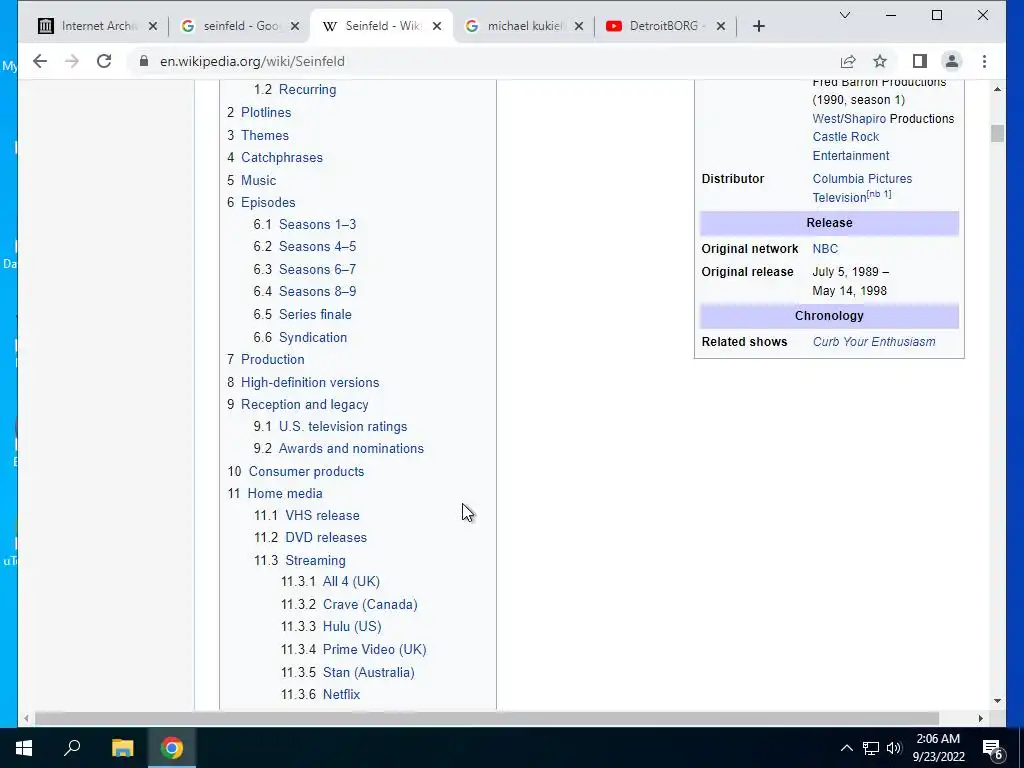Viewport: 1024px width, 768px height.
Task: Close the seinfeld Google search tab
Action: tap(295, 26)
